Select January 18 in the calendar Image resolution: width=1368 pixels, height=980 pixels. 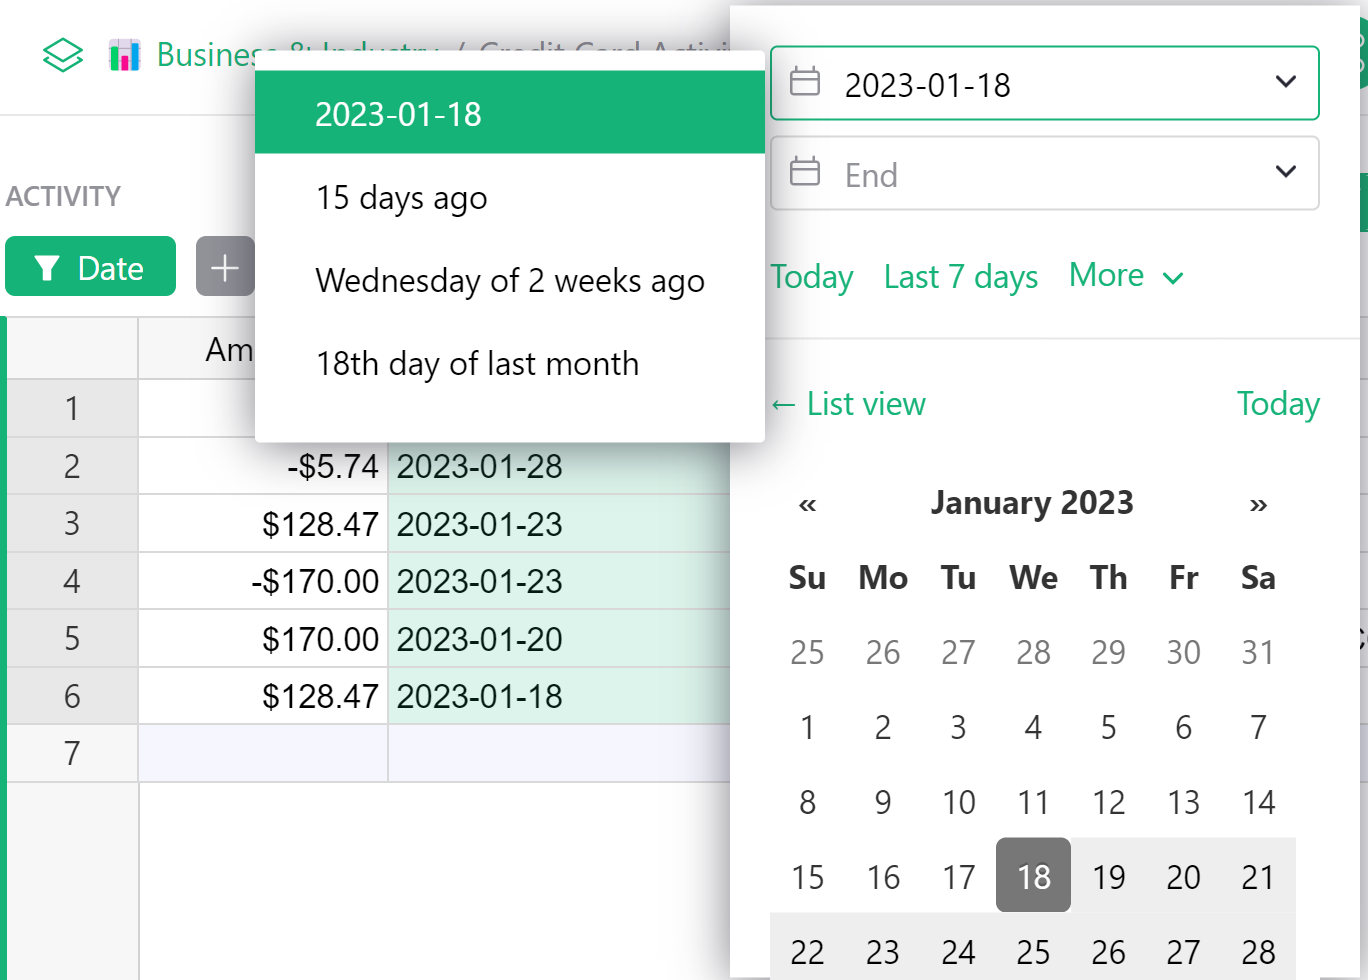(x=1033, y=876)
